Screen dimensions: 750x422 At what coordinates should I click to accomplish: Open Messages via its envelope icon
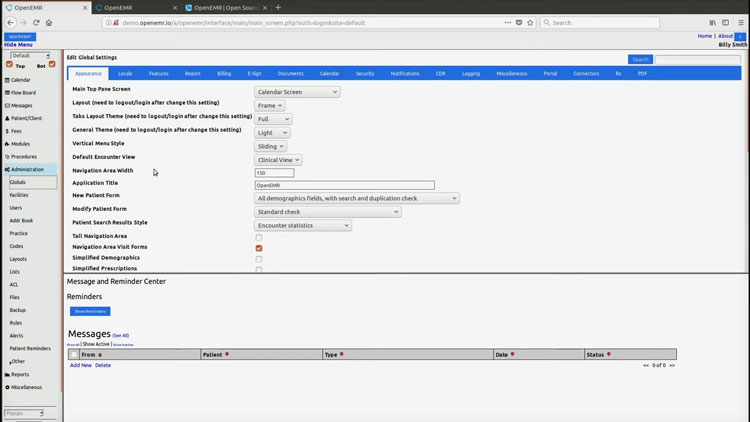6,105
